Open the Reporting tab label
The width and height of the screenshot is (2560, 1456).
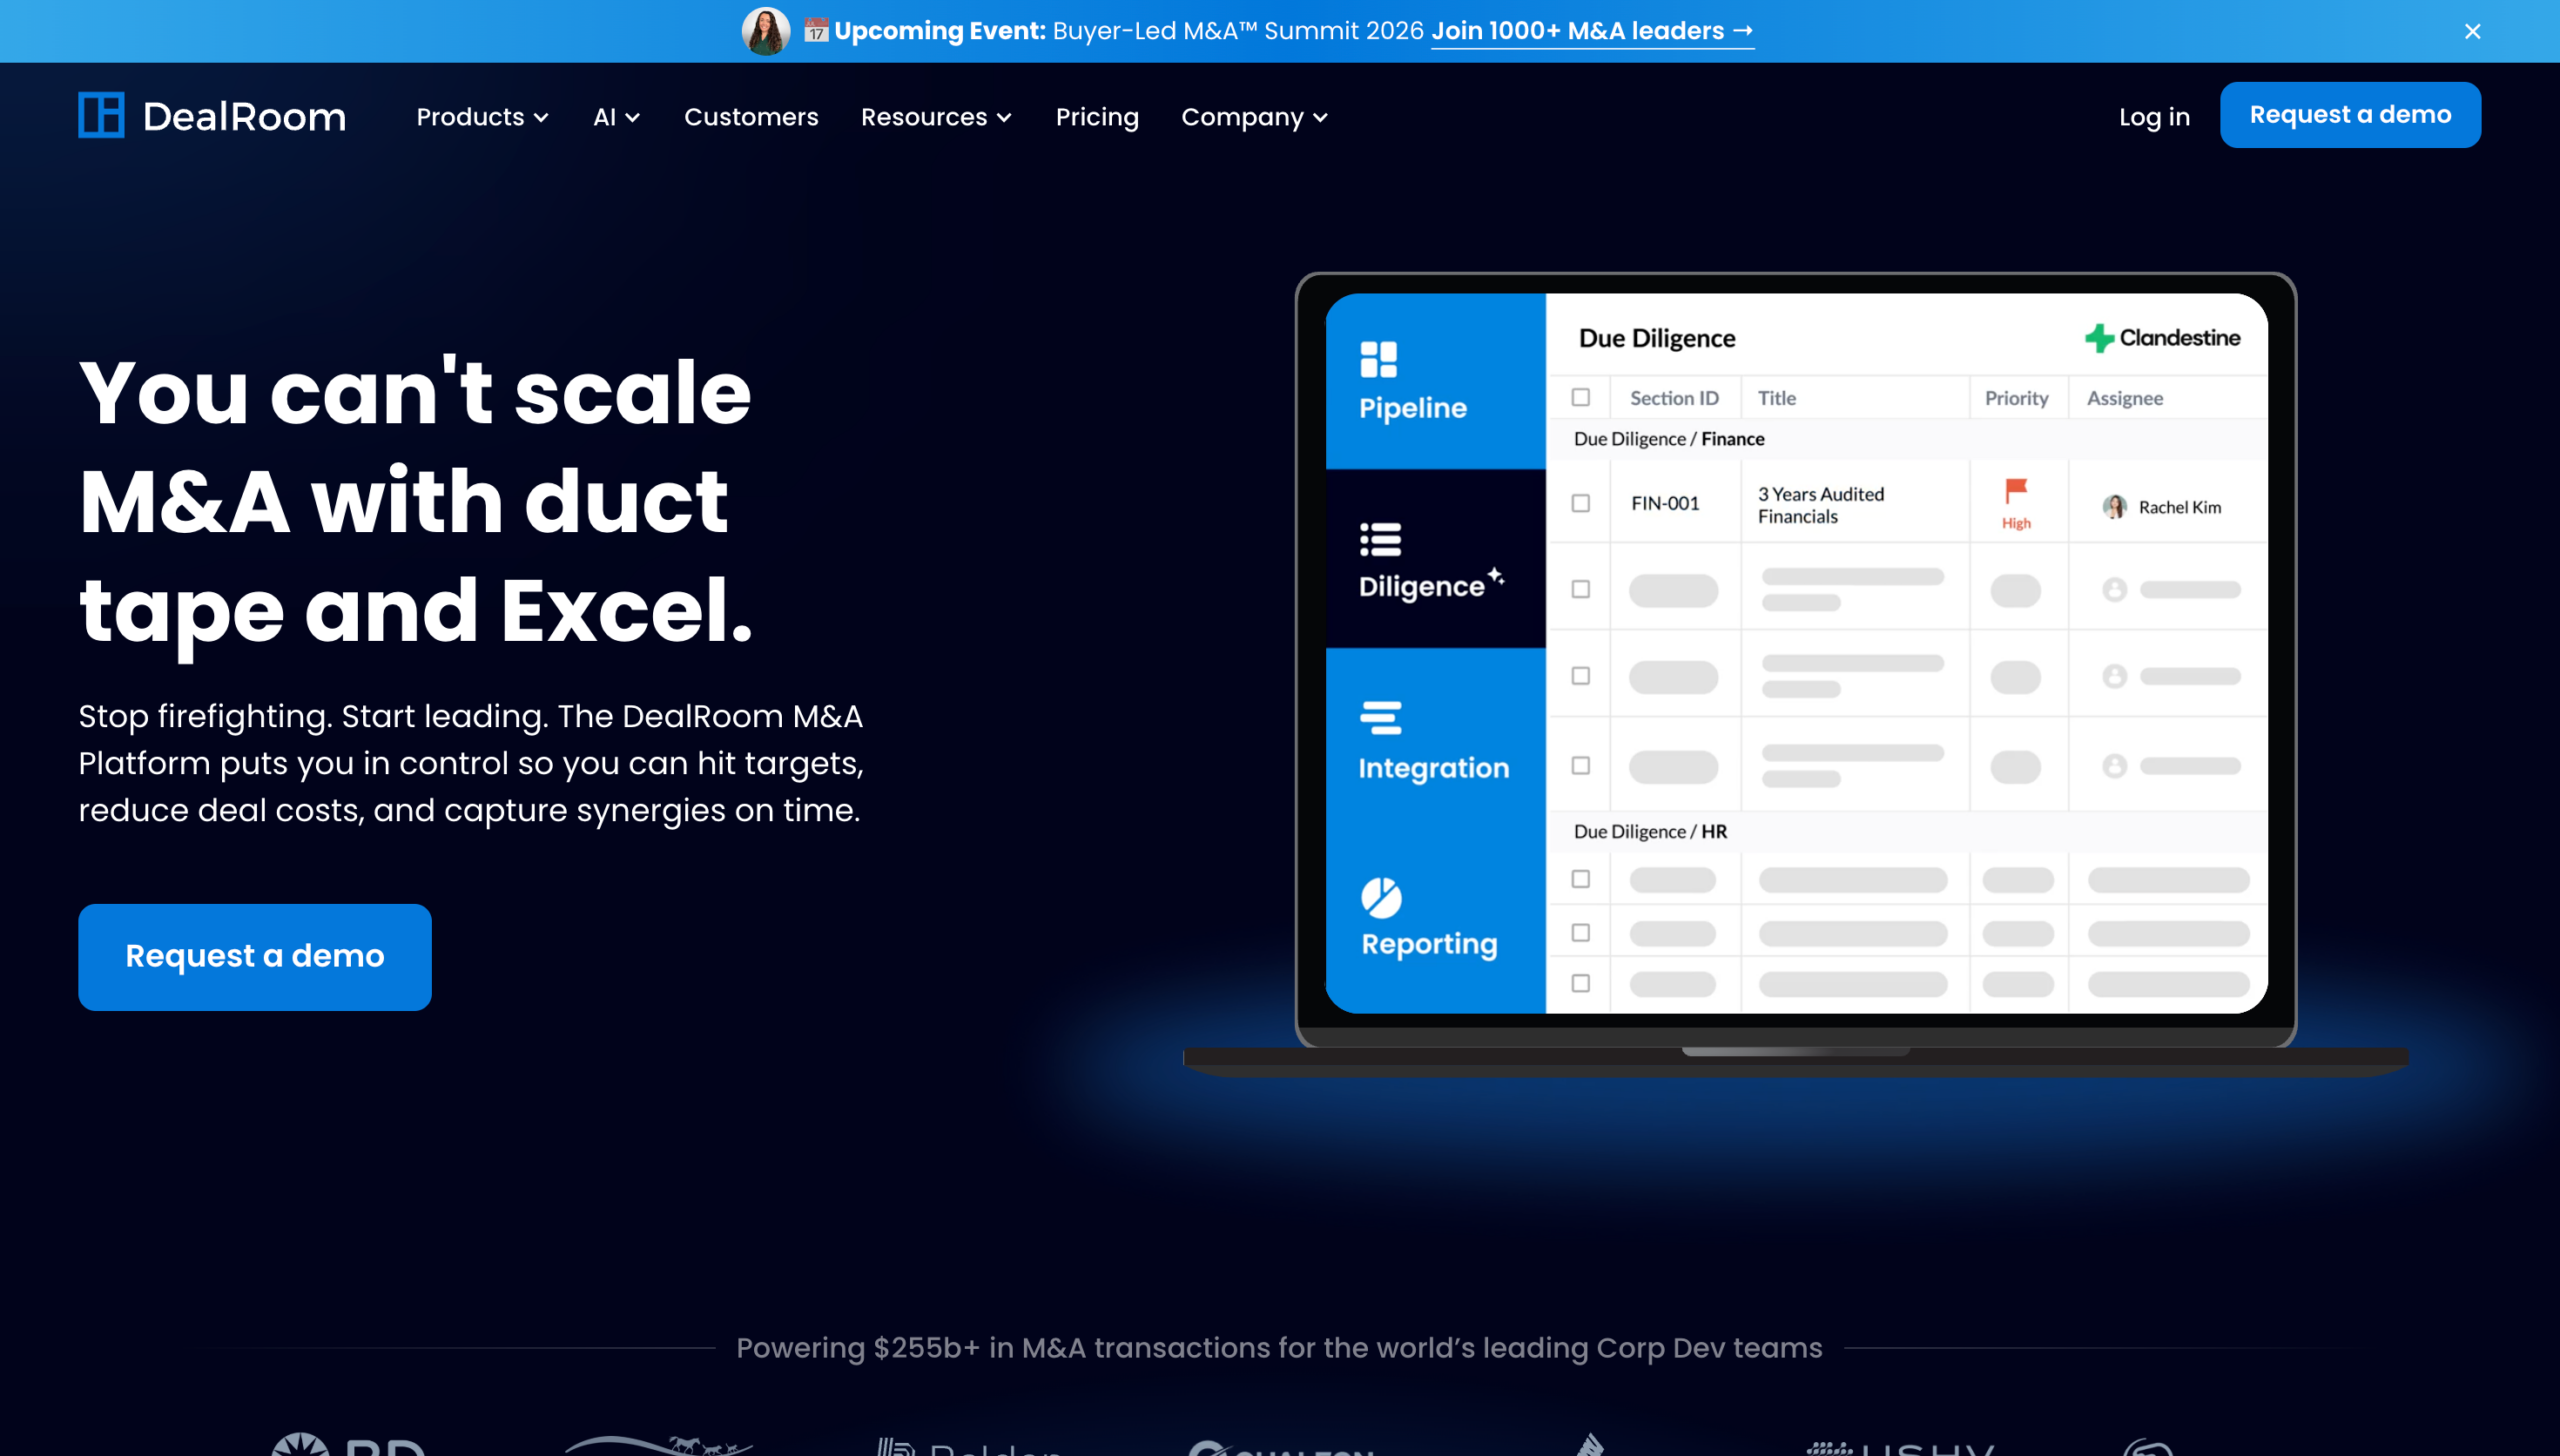pyautogui.click(x=1429, y=944)
